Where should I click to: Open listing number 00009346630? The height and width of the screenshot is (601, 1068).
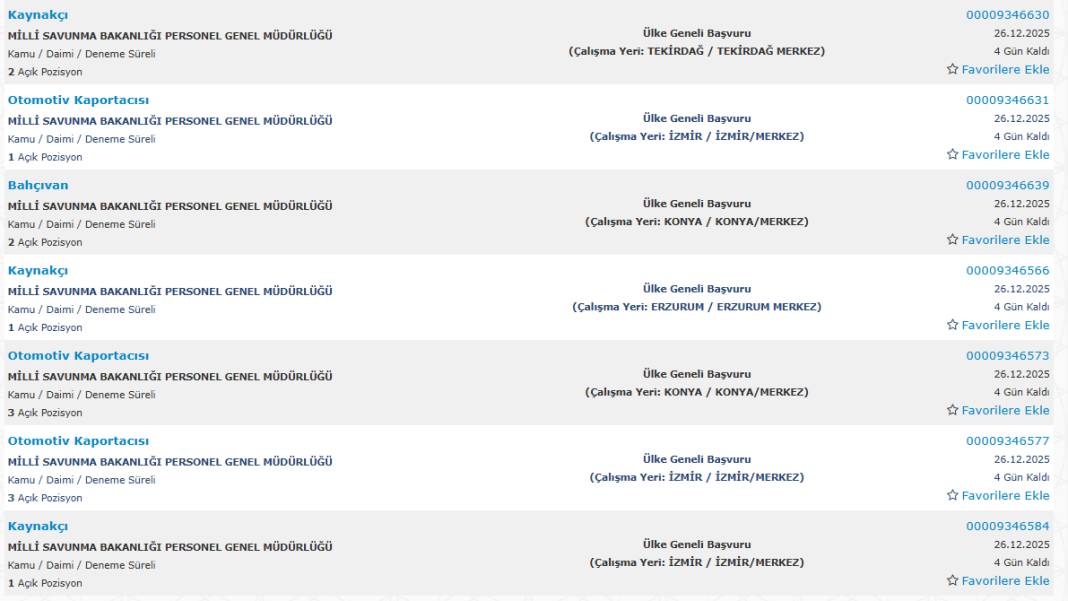(1007, 15)
